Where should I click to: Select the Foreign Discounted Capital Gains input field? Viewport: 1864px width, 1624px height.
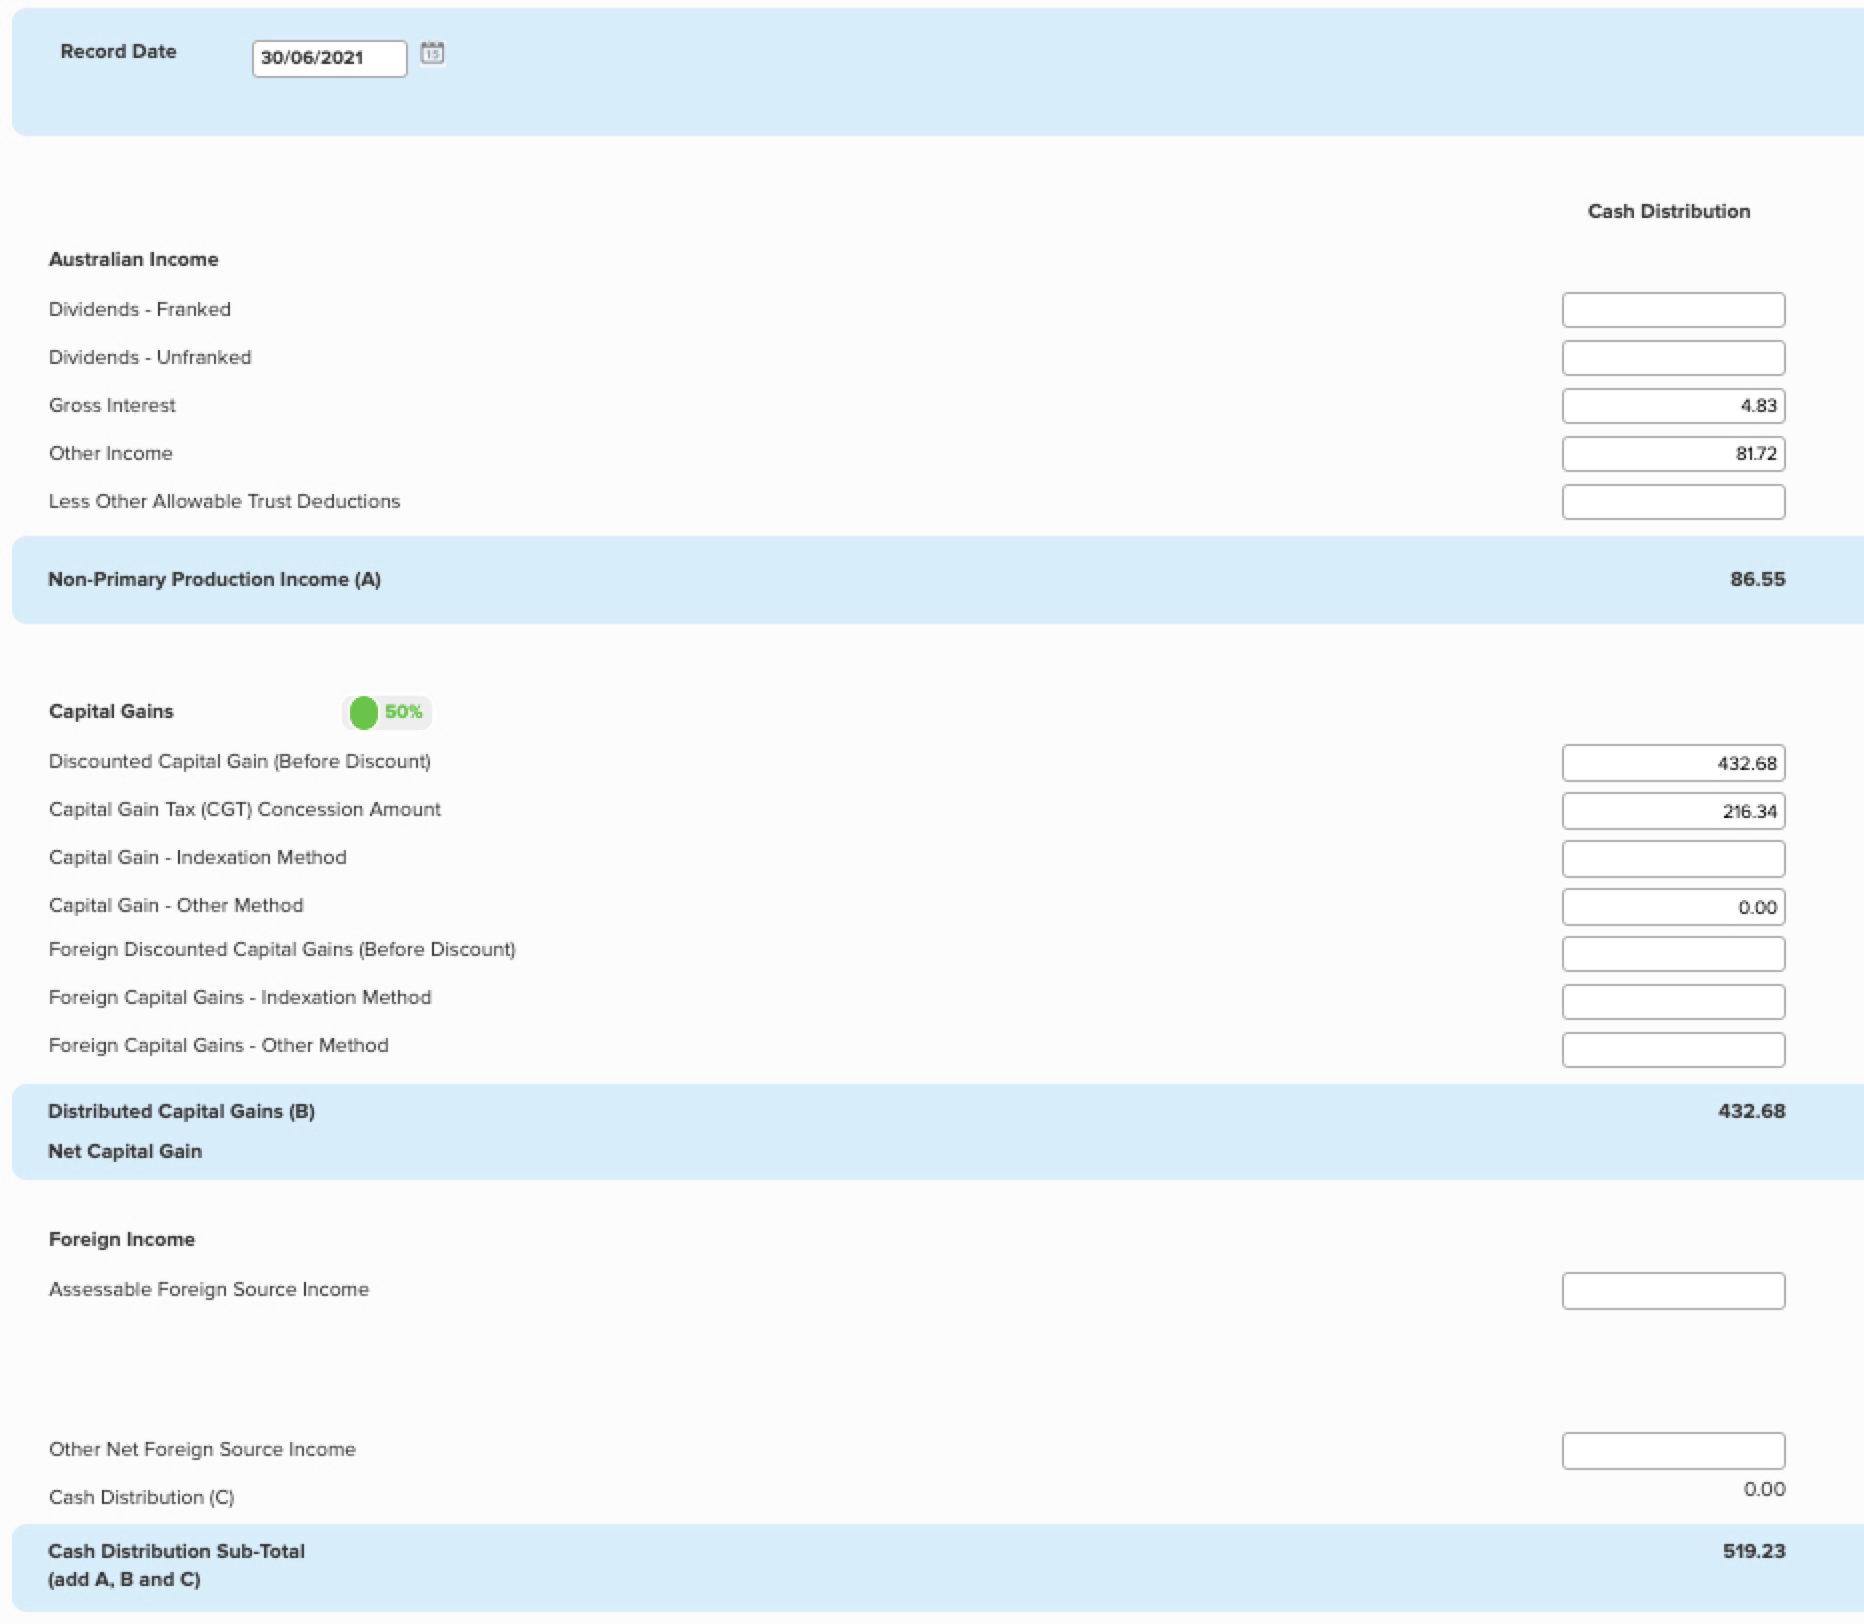1673,954
